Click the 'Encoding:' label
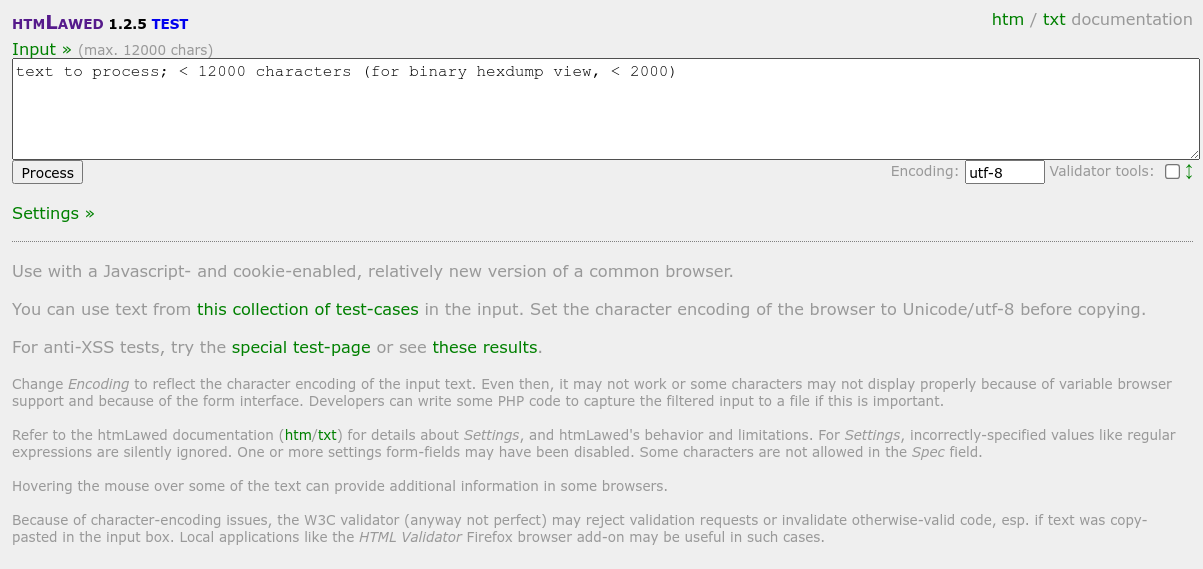Image resolution: width=1203 pixels, height=569 pixels. click(924, 171)
